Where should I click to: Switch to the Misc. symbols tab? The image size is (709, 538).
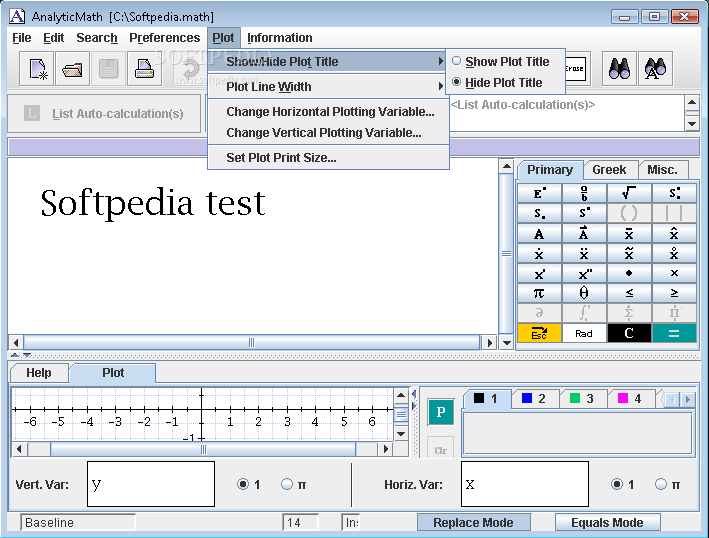662,170
